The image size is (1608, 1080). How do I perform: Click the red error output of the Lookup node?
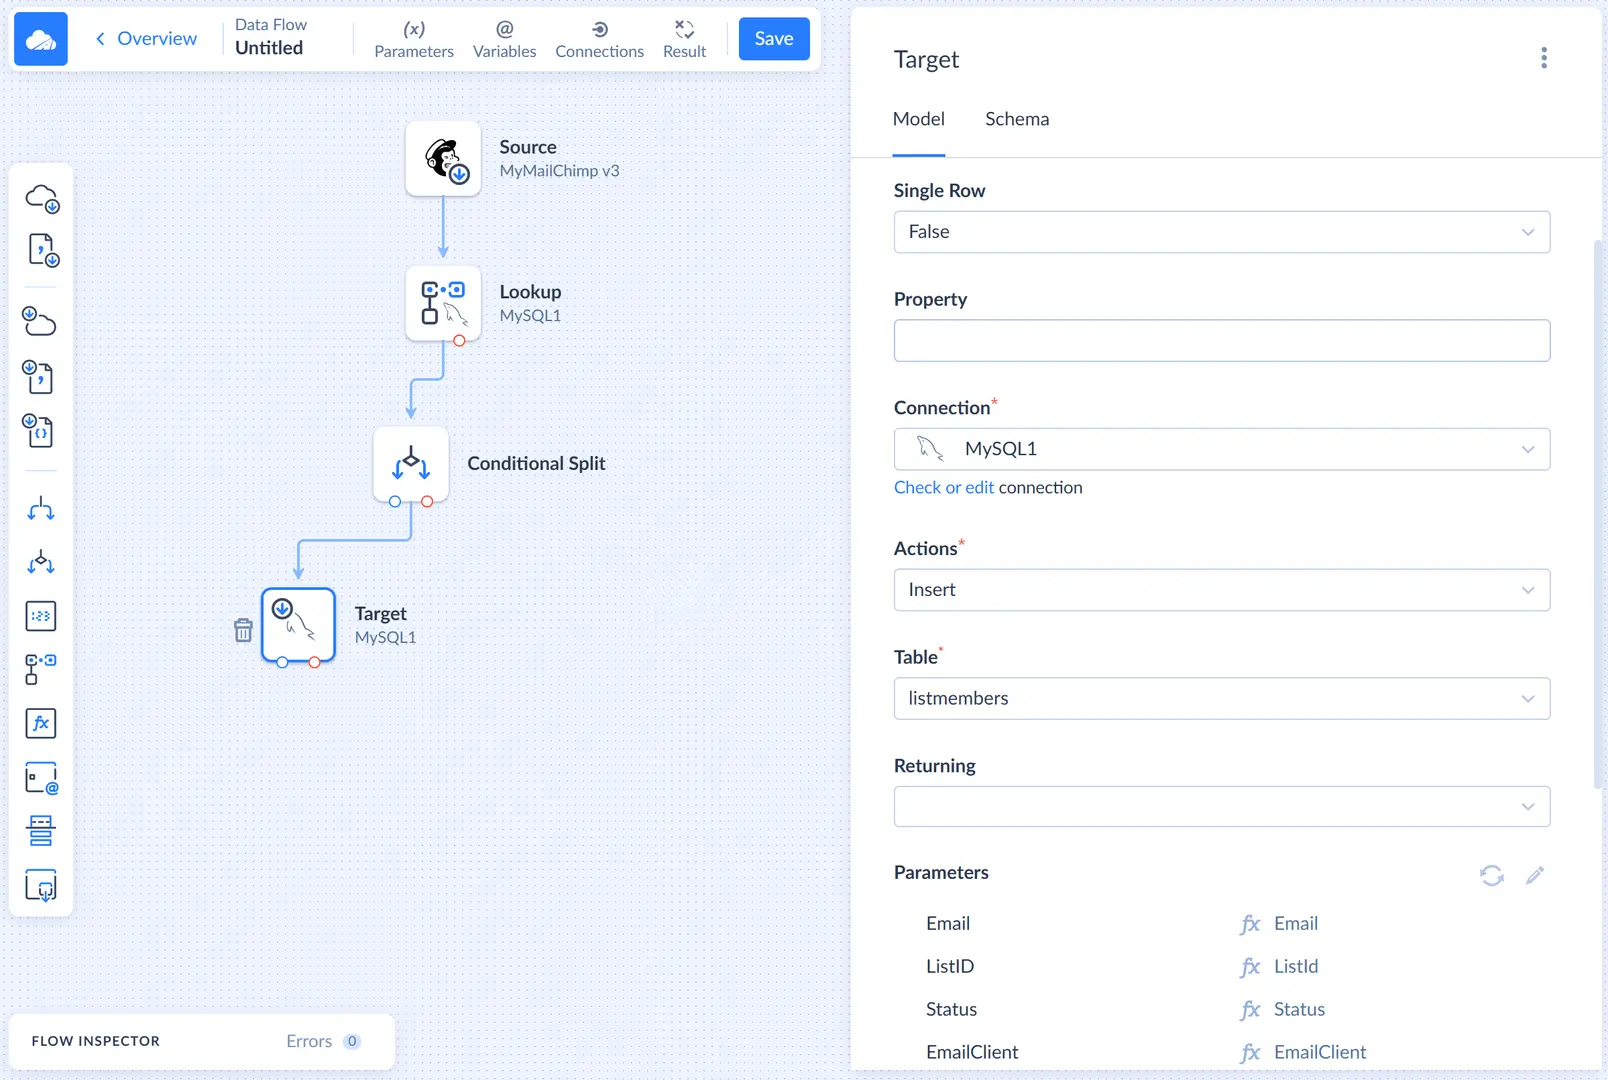(x=459, y=341)
